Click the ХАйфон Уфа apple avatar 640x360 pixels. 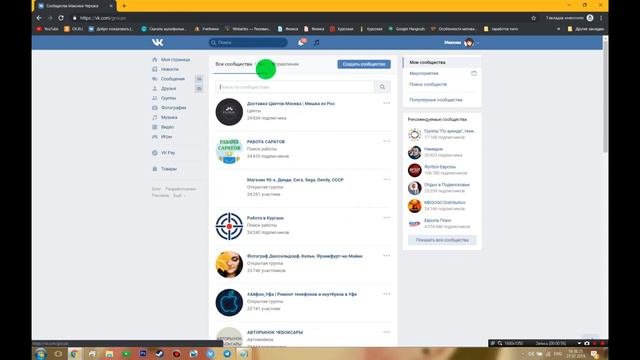click(229, 302)
